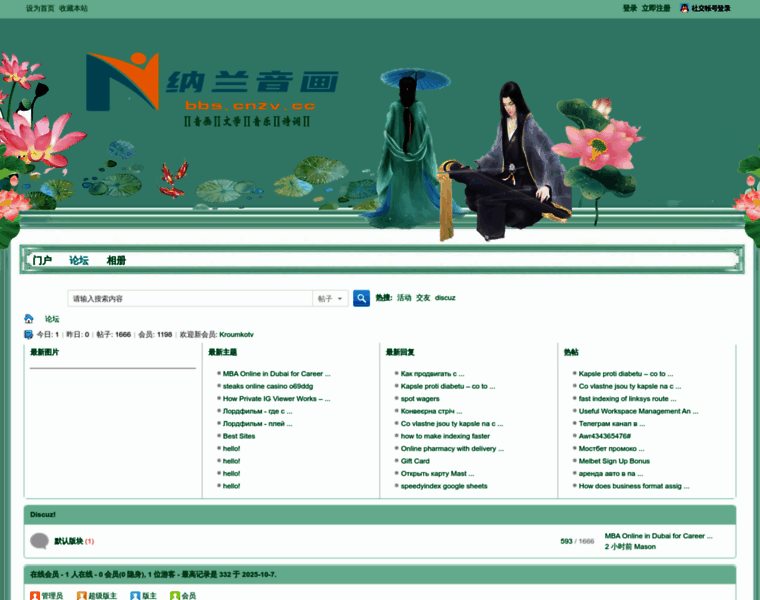Screen dimensions: 760x600
Task: Click the 帖子: 1666 statistic
Action: [x=113, y=334]
